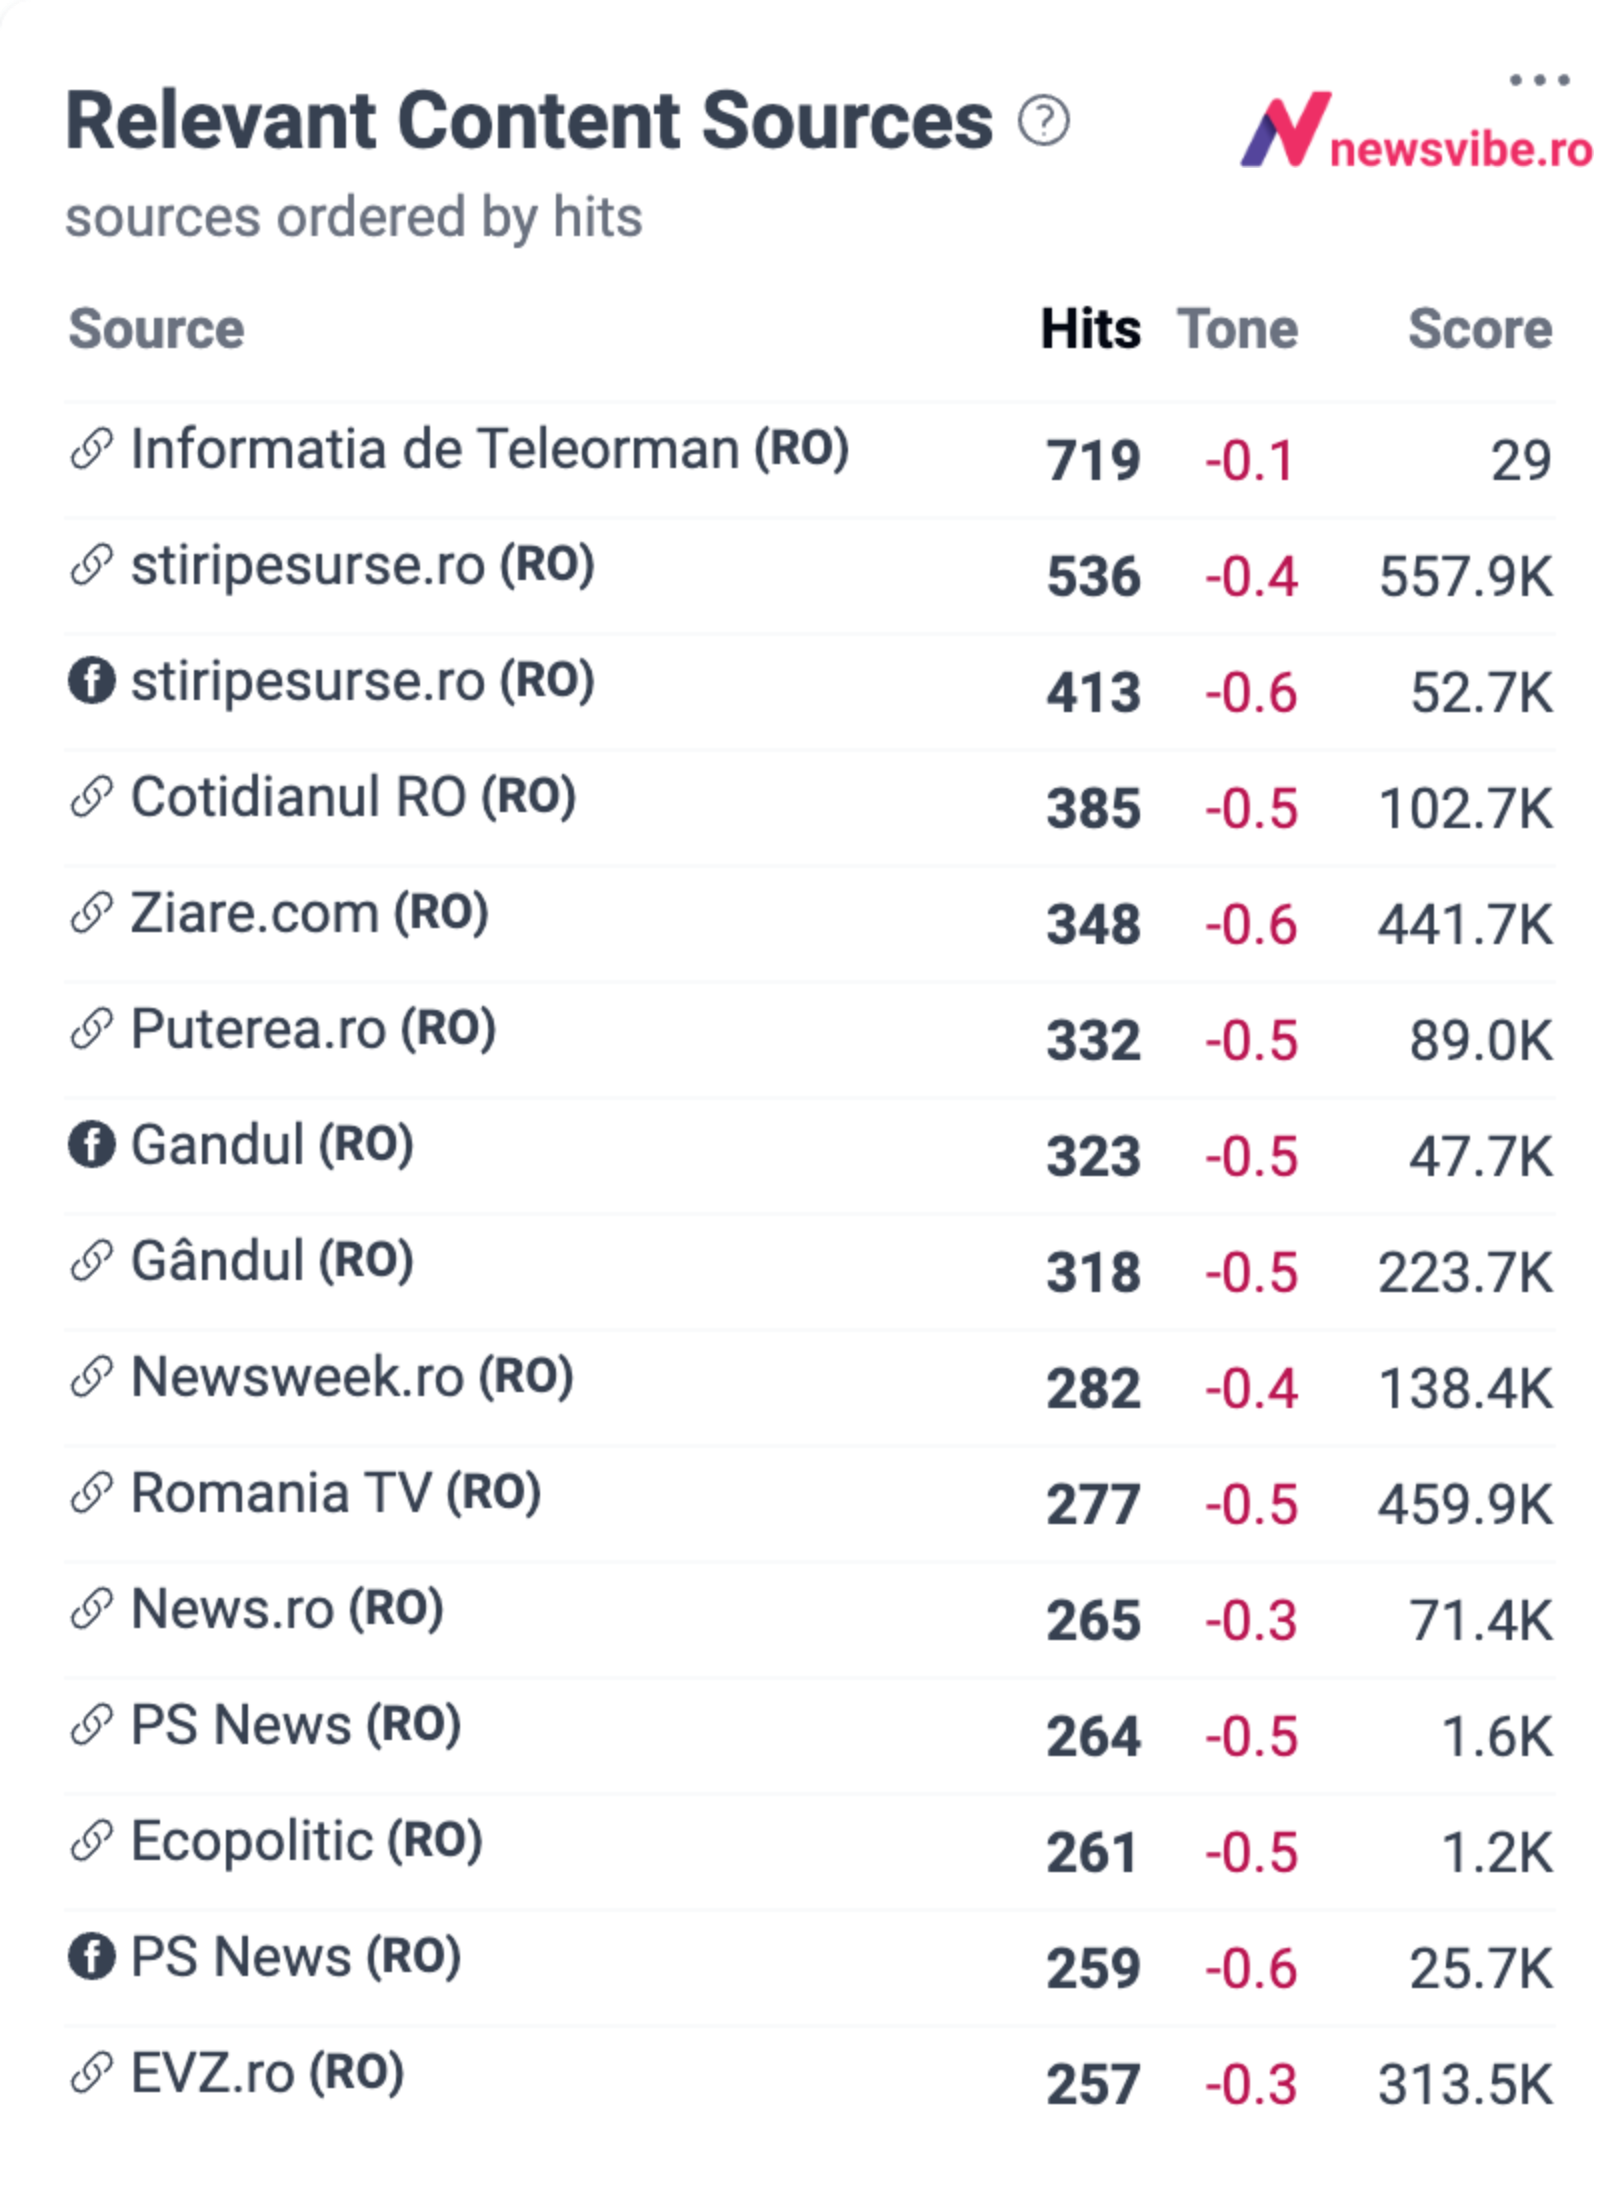This screenshot has height=2204, width=1620.
Task: Click link icon beside EVZ.ro
Action: click(x=92, y=2072)
